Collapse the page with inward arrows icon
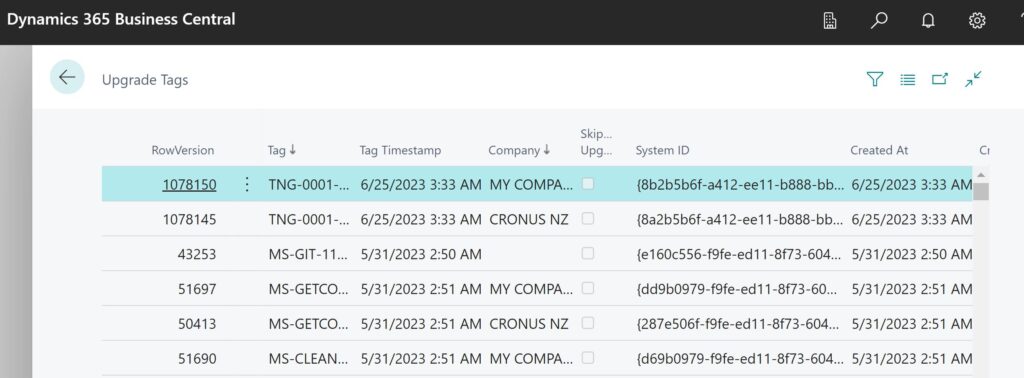Screen dimensions: 1024x378 click(x=973, y=79)
